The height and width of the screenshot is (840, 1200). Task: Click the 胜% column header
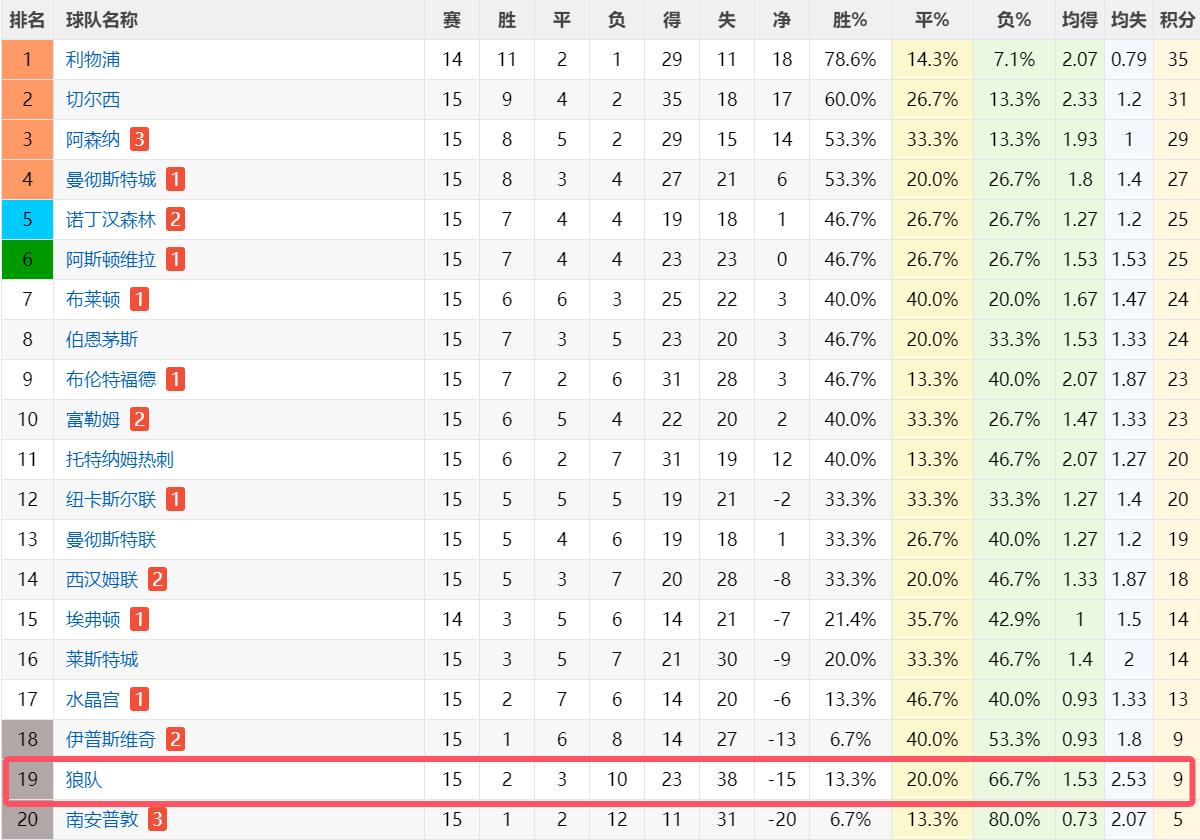850,20
